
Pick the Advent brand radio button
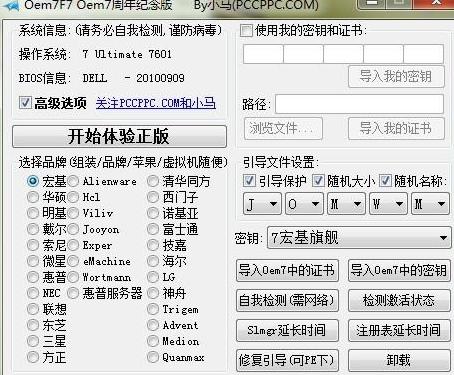pyautogui.click(x=153, y=325)
